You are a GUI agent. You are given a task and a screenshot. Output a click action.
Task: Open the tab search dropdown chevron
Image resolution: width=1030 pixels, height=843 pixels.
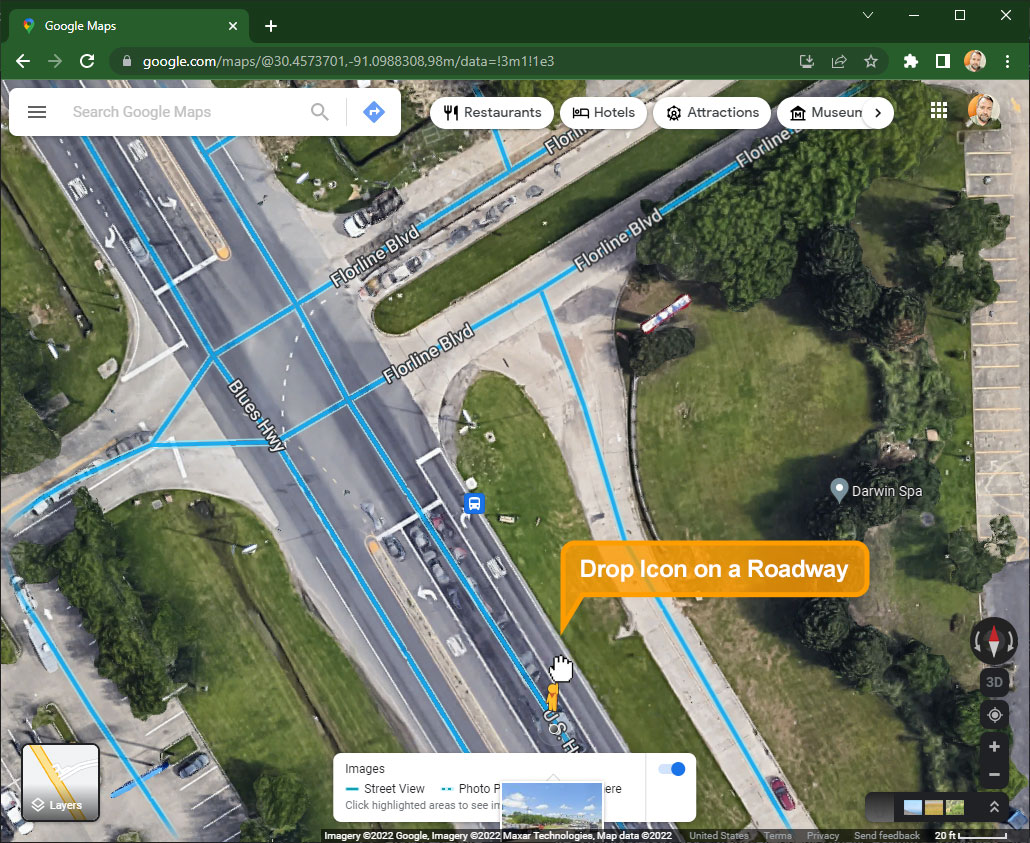tap(868, 15)
